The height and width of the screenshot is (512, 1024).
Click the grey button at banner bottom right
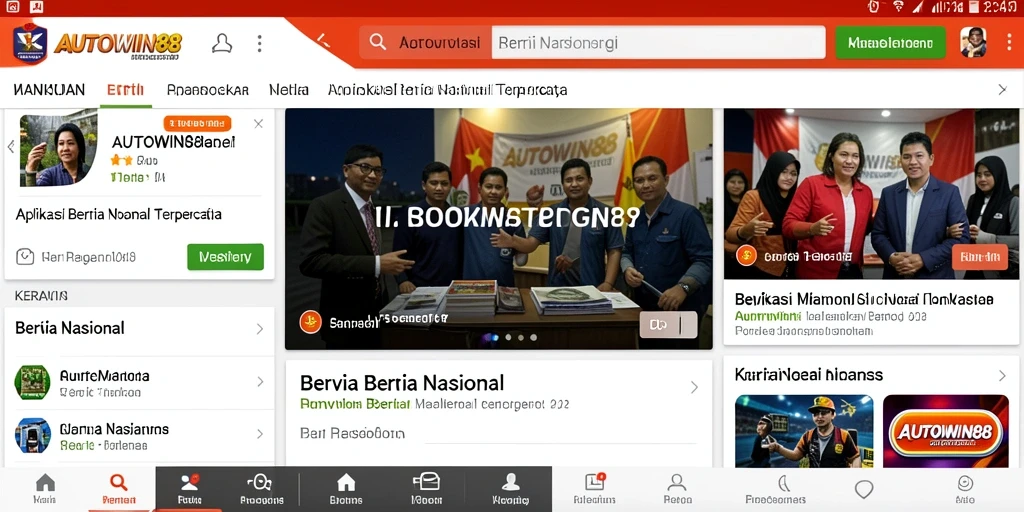[x=668, y=325]
